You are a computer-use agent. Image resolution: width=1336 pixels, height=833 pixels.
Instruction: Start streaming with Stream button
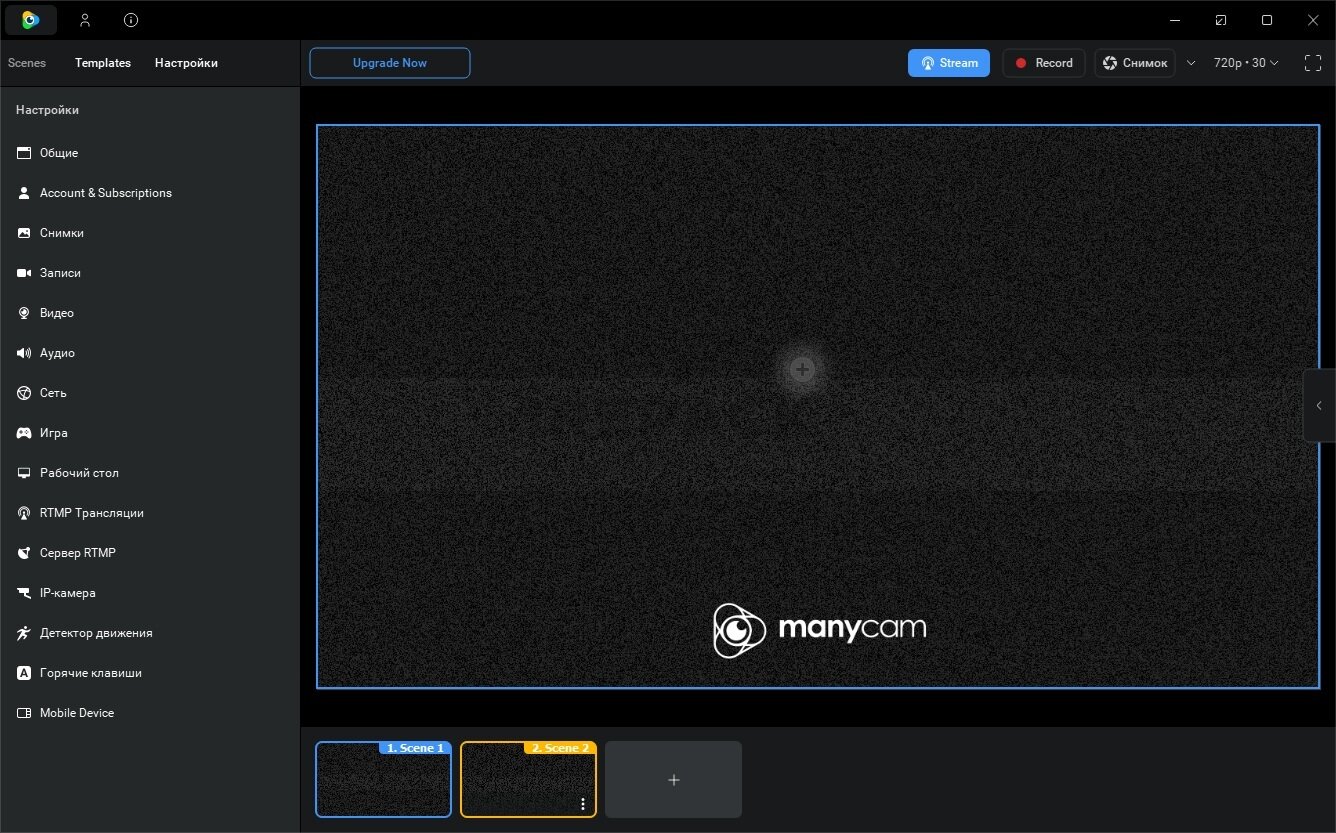(x=949, y=63)
